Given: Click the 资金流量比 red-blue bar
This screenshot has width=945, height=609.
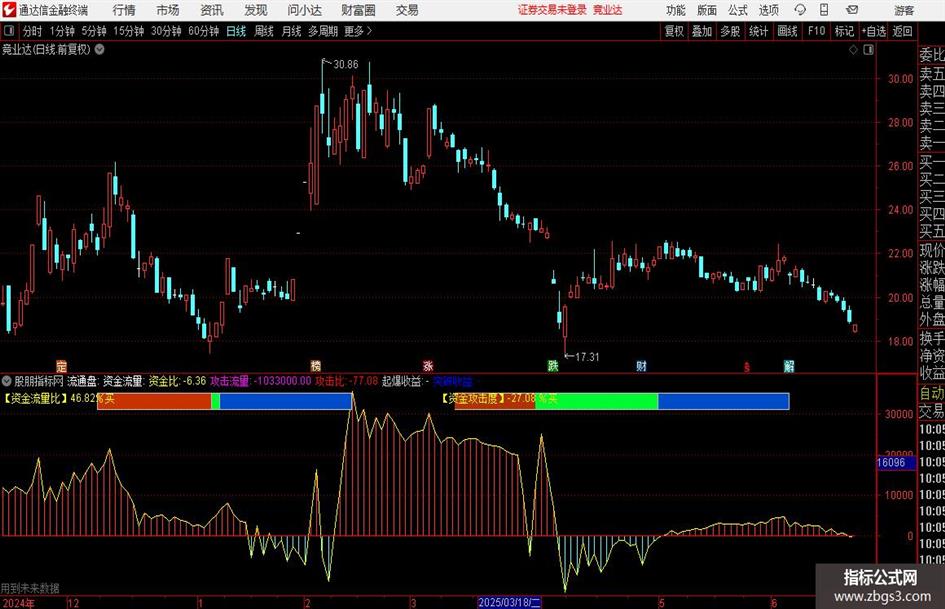Looking at the screenshot, I should click(224, 401).
